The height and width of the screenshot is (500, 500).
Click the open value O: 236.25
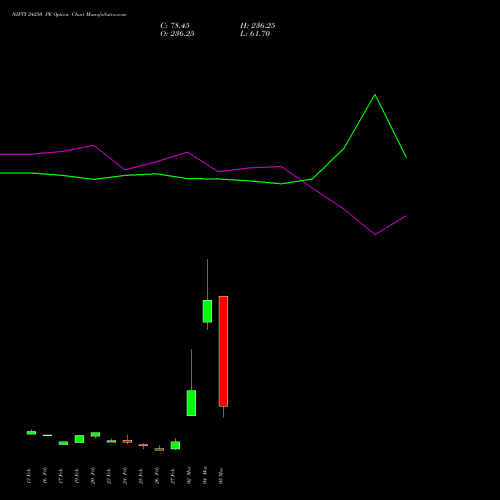coord(177,34)
